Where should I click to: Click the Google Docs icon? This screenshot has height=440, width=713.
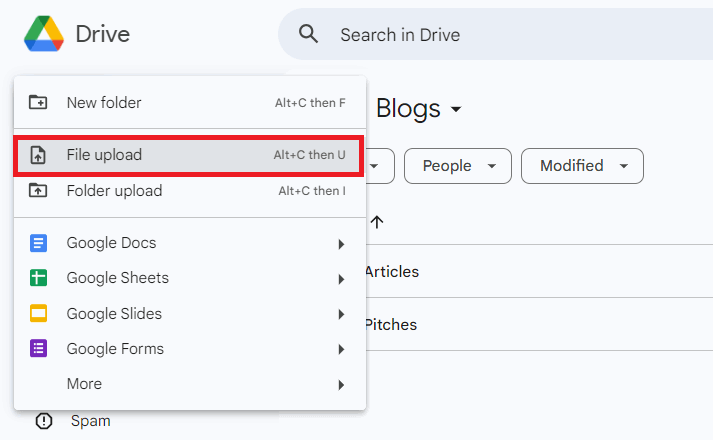coord(38,243)
